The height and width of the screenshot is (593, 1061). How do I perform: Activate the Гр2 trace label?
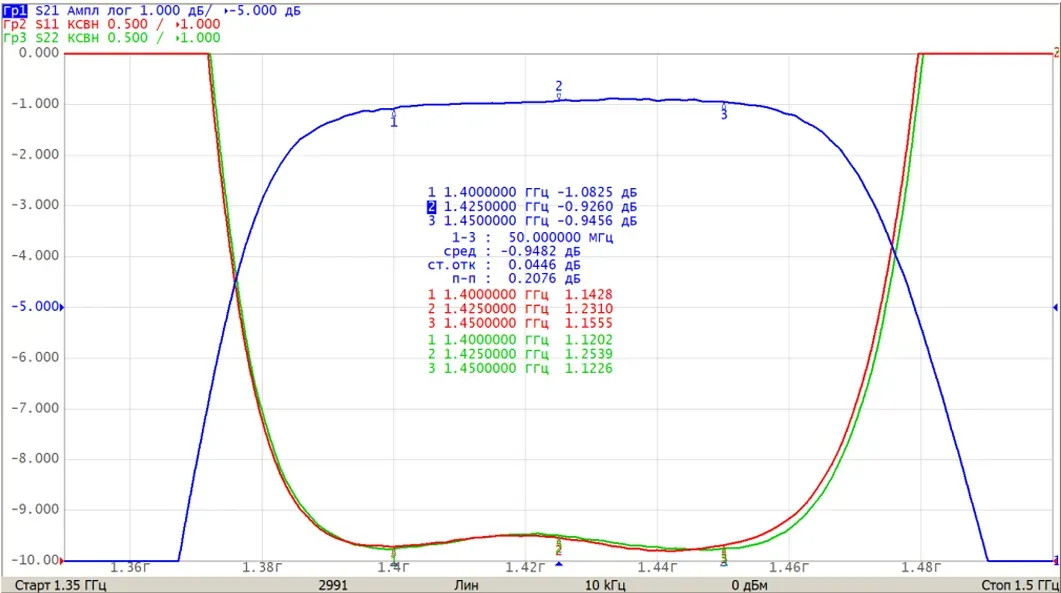click(x=15, y=24)
